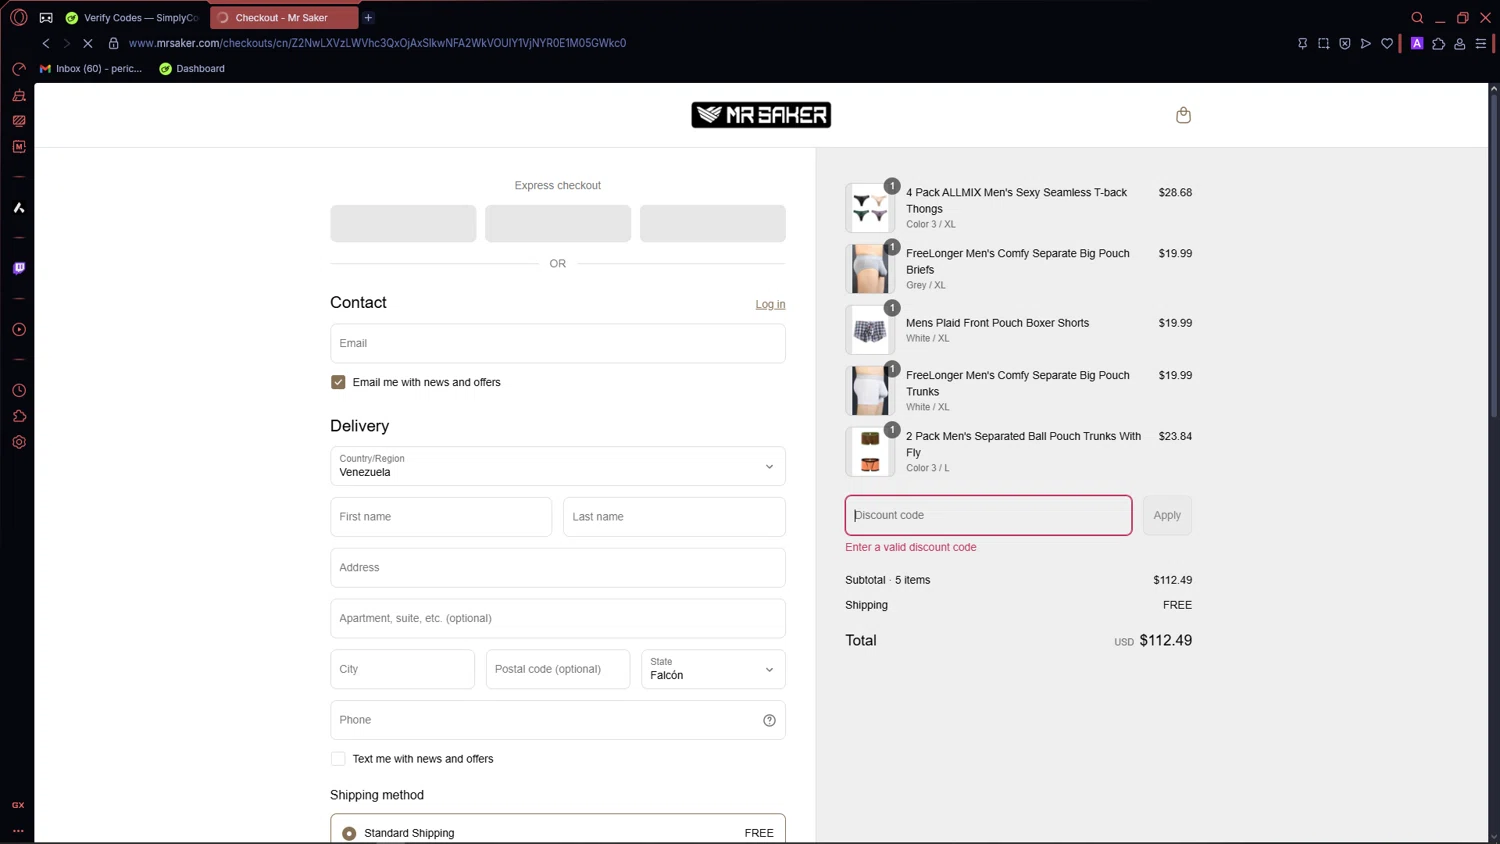Click the page vertical scrollbar thumb
Image resolution: width=1500 pixels, height=844 pixels.
(x=1494, y=255)
